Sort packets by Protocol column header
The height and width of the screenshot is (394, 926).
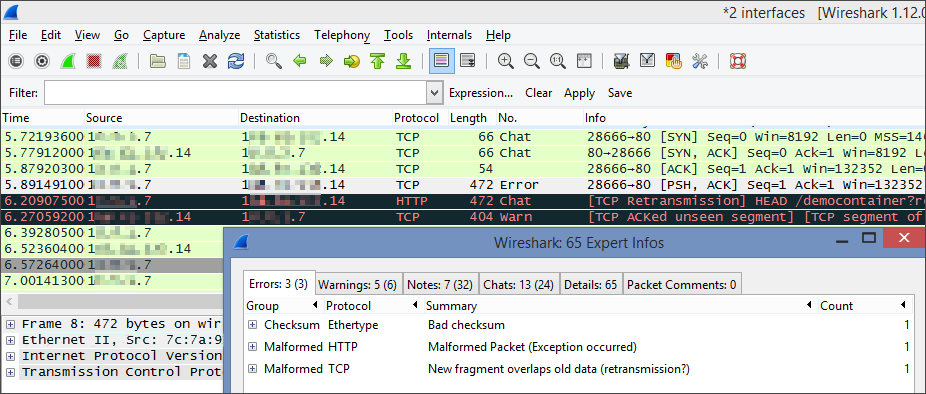coord(420,118)
